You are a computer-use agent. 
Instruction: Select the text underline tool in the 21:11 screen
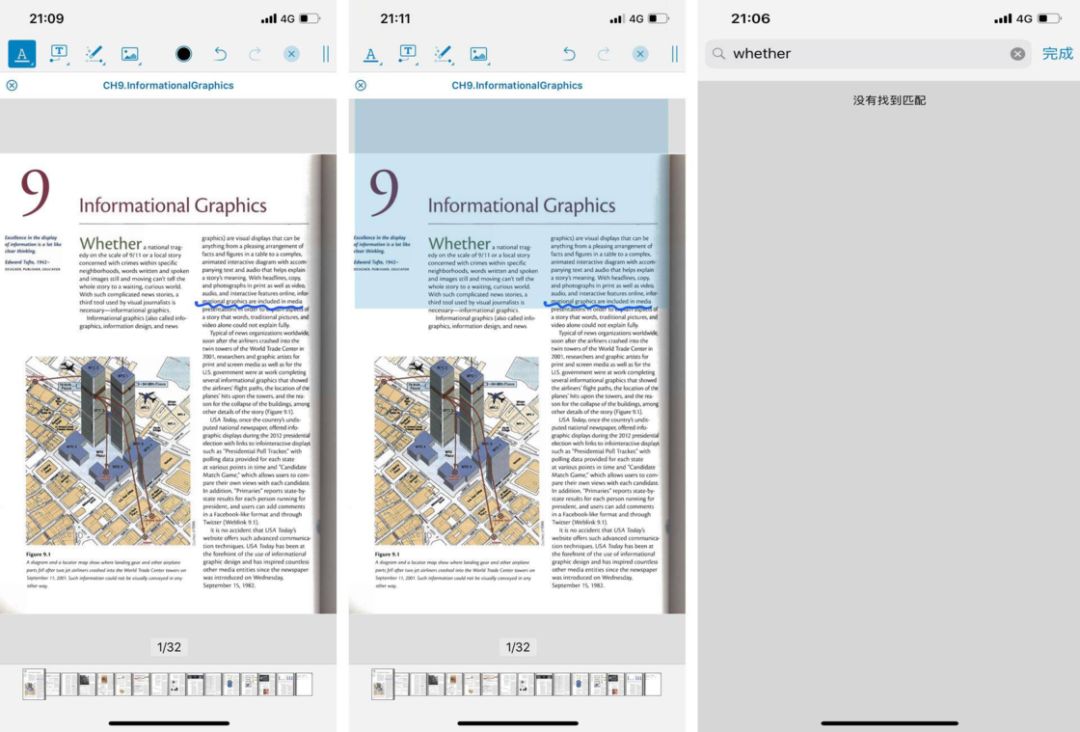371,54
